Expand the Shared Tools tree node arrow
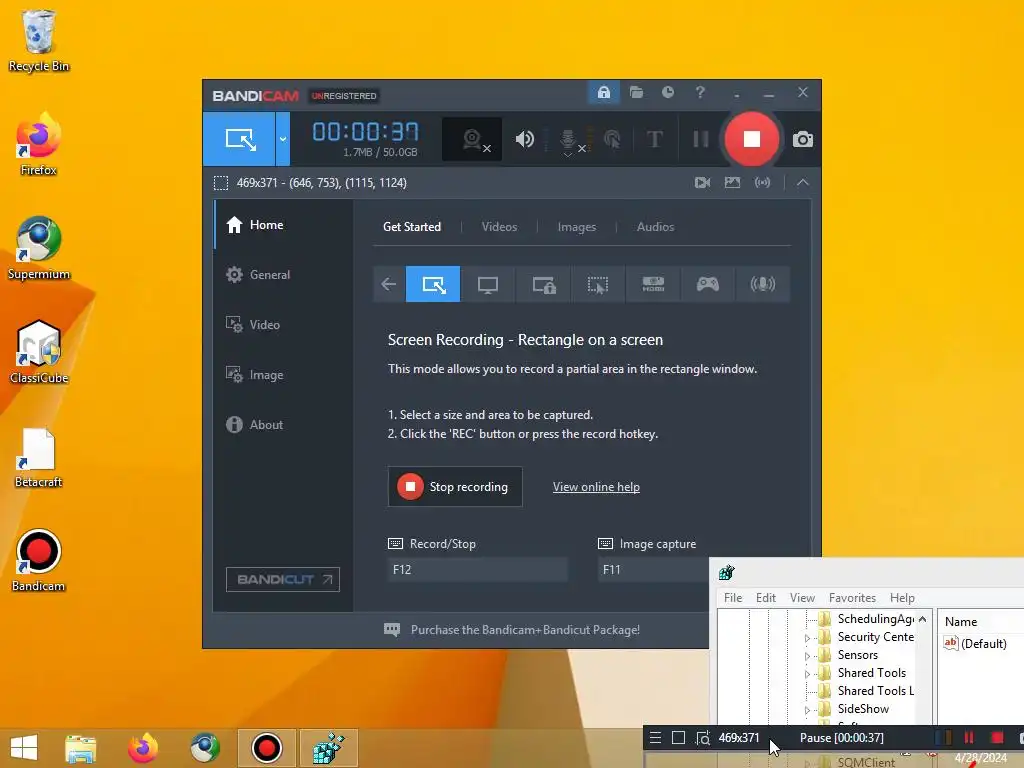Screen dimensions: 1024x768 [807, 674]
